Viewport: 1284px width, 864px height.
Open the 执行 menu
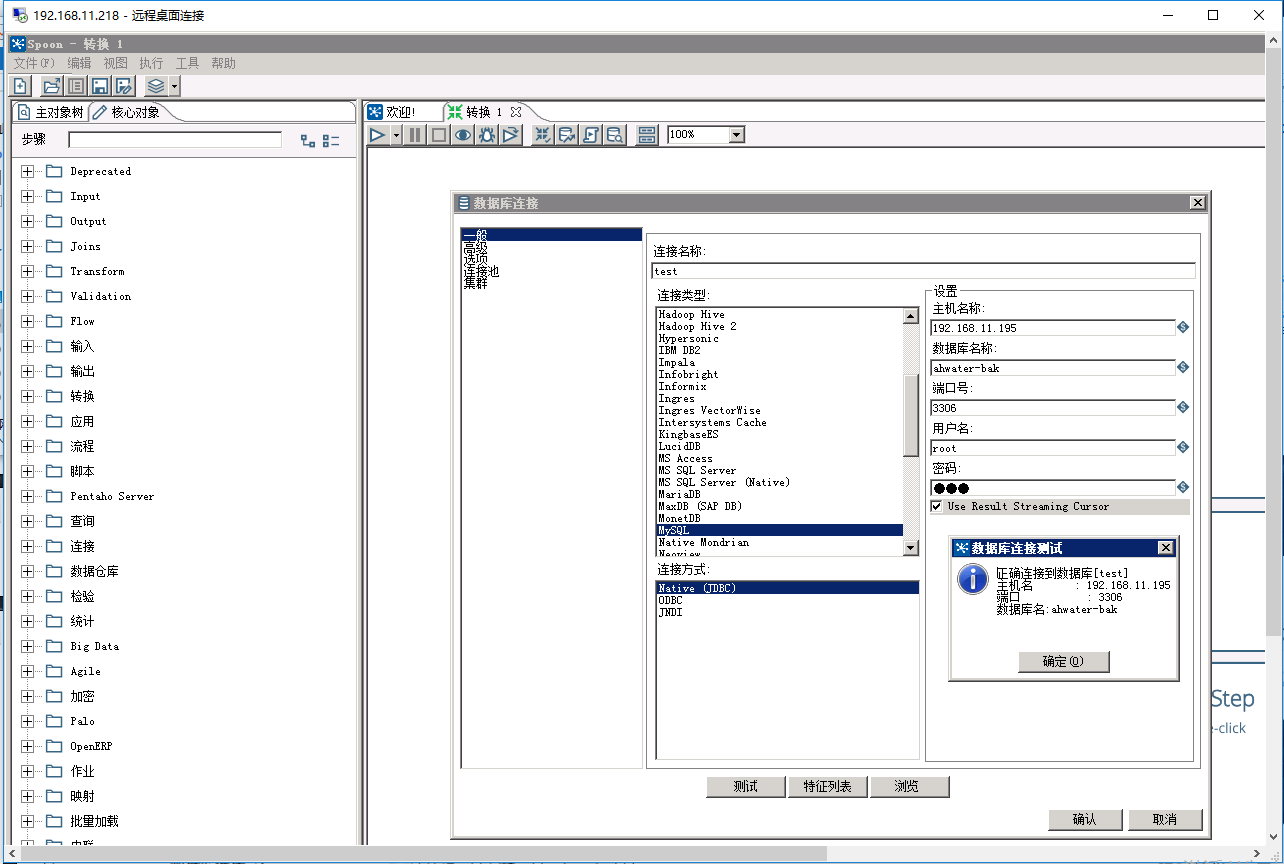(151, 63)
